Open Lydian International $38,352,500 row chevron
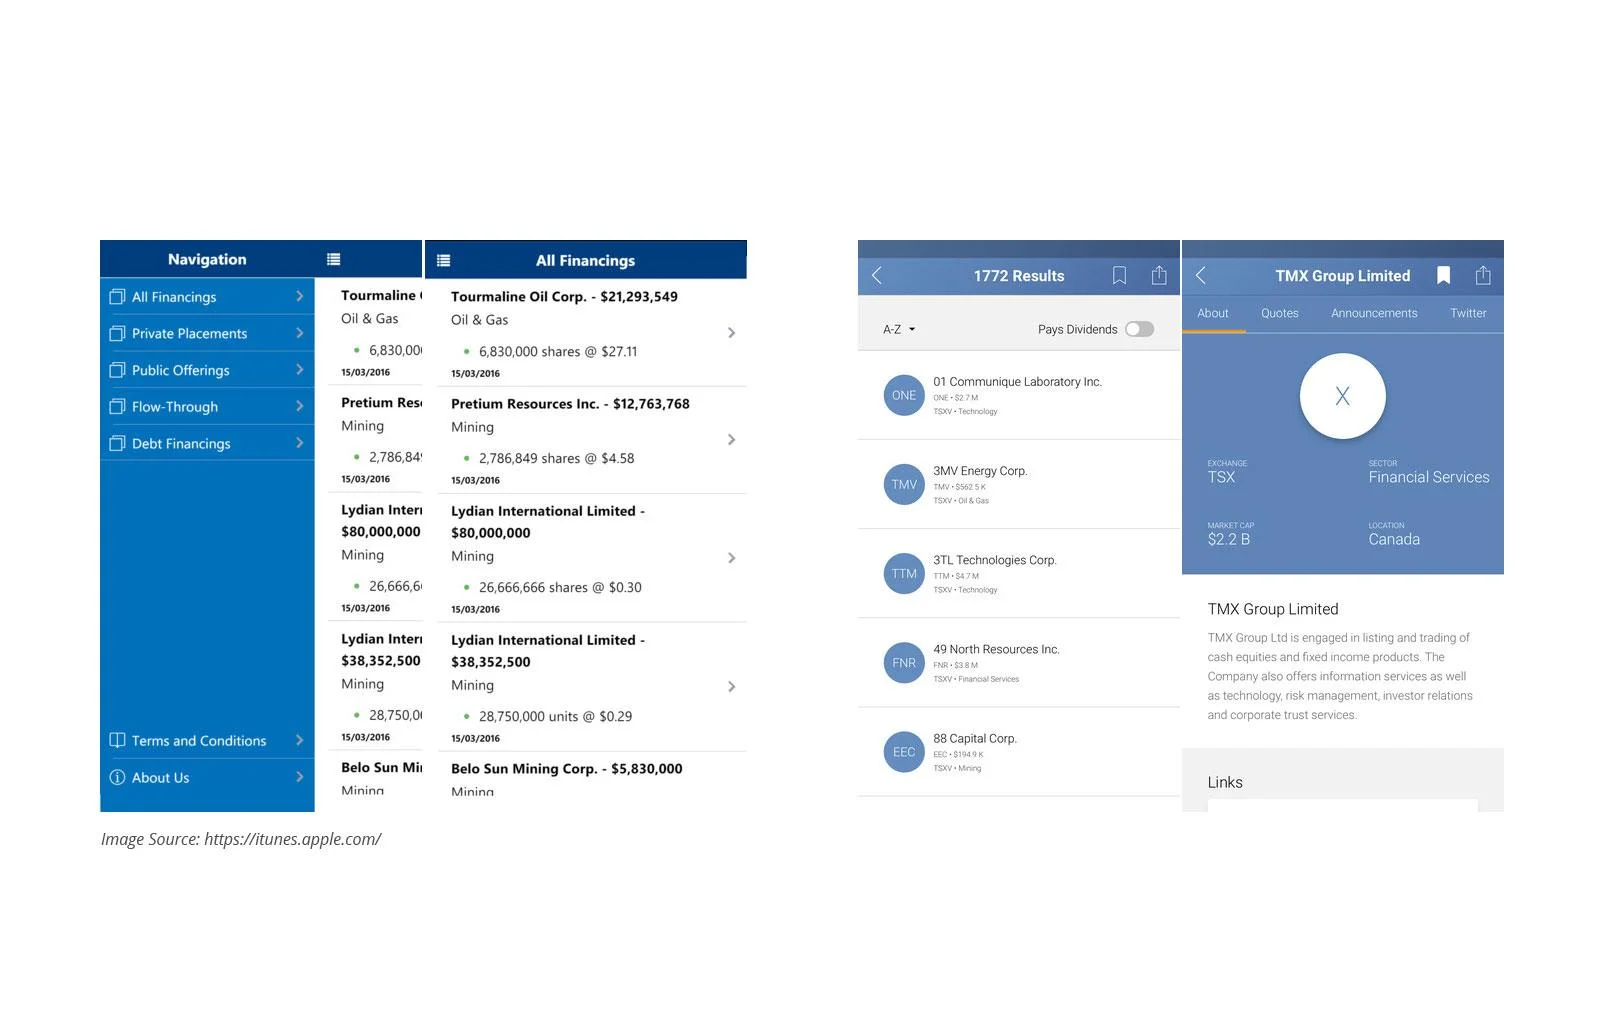The image size is (1600, 1032). click(731, 687)
